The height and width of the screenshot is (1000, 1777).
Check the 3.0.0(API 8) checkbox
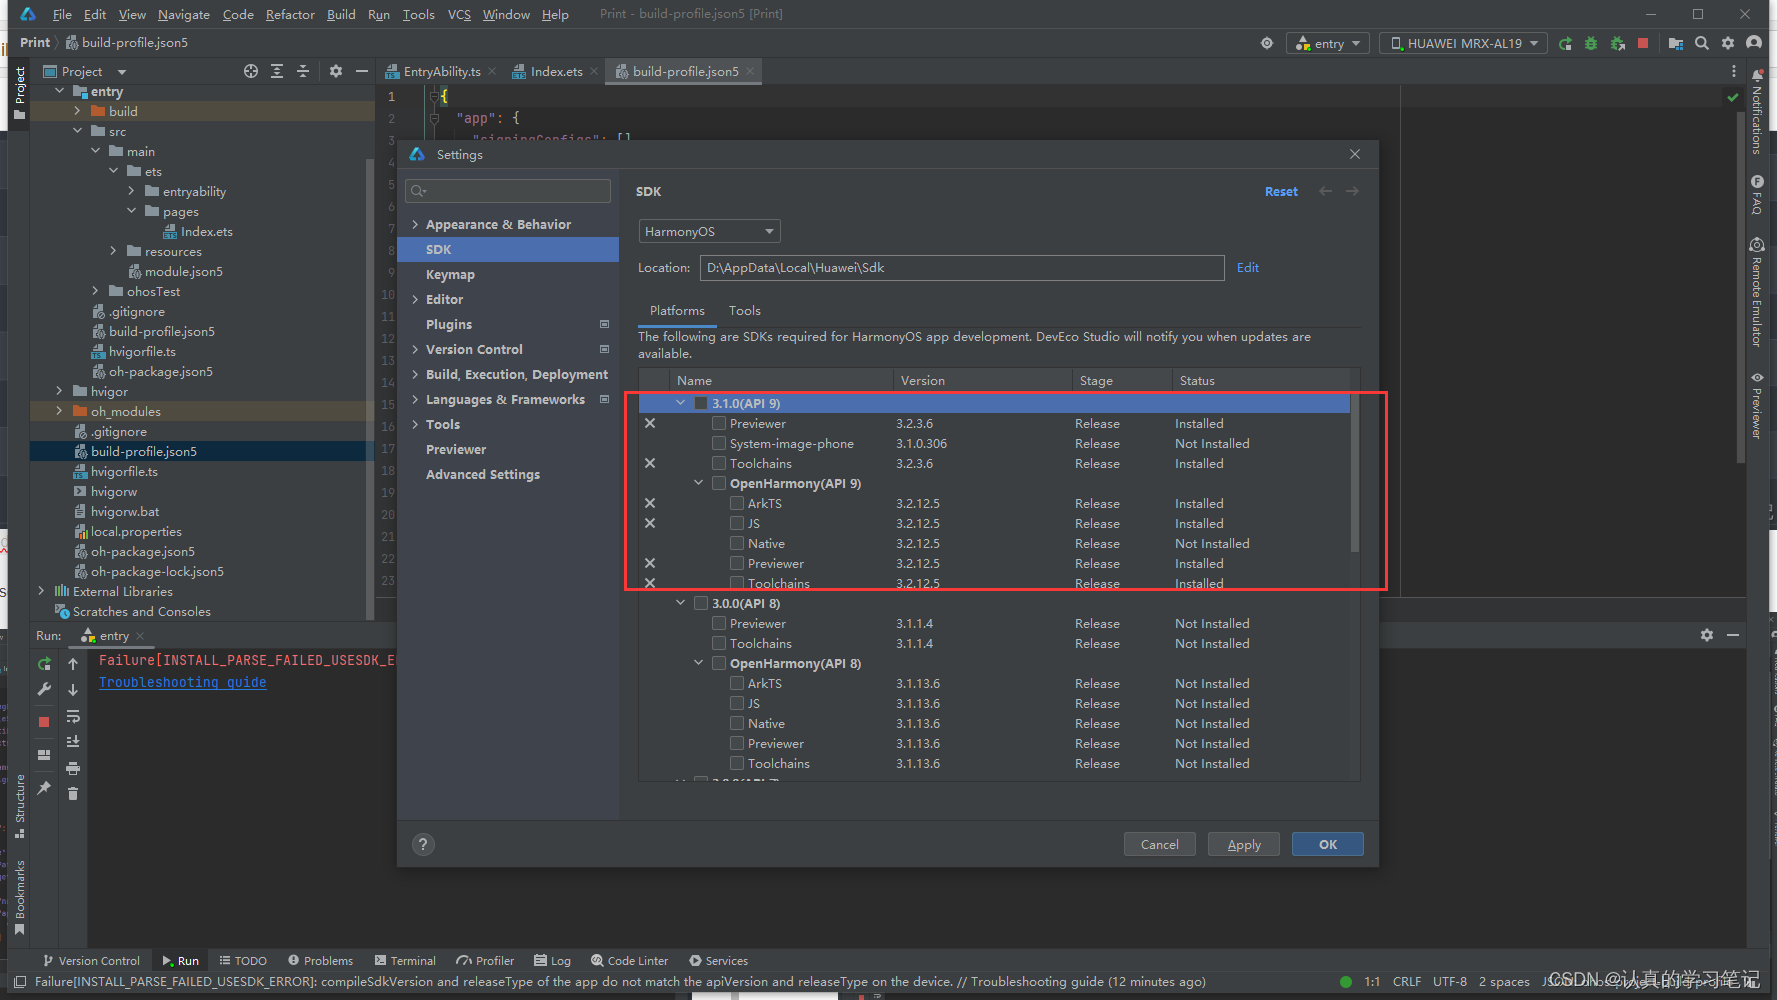(x=701, y=603)
